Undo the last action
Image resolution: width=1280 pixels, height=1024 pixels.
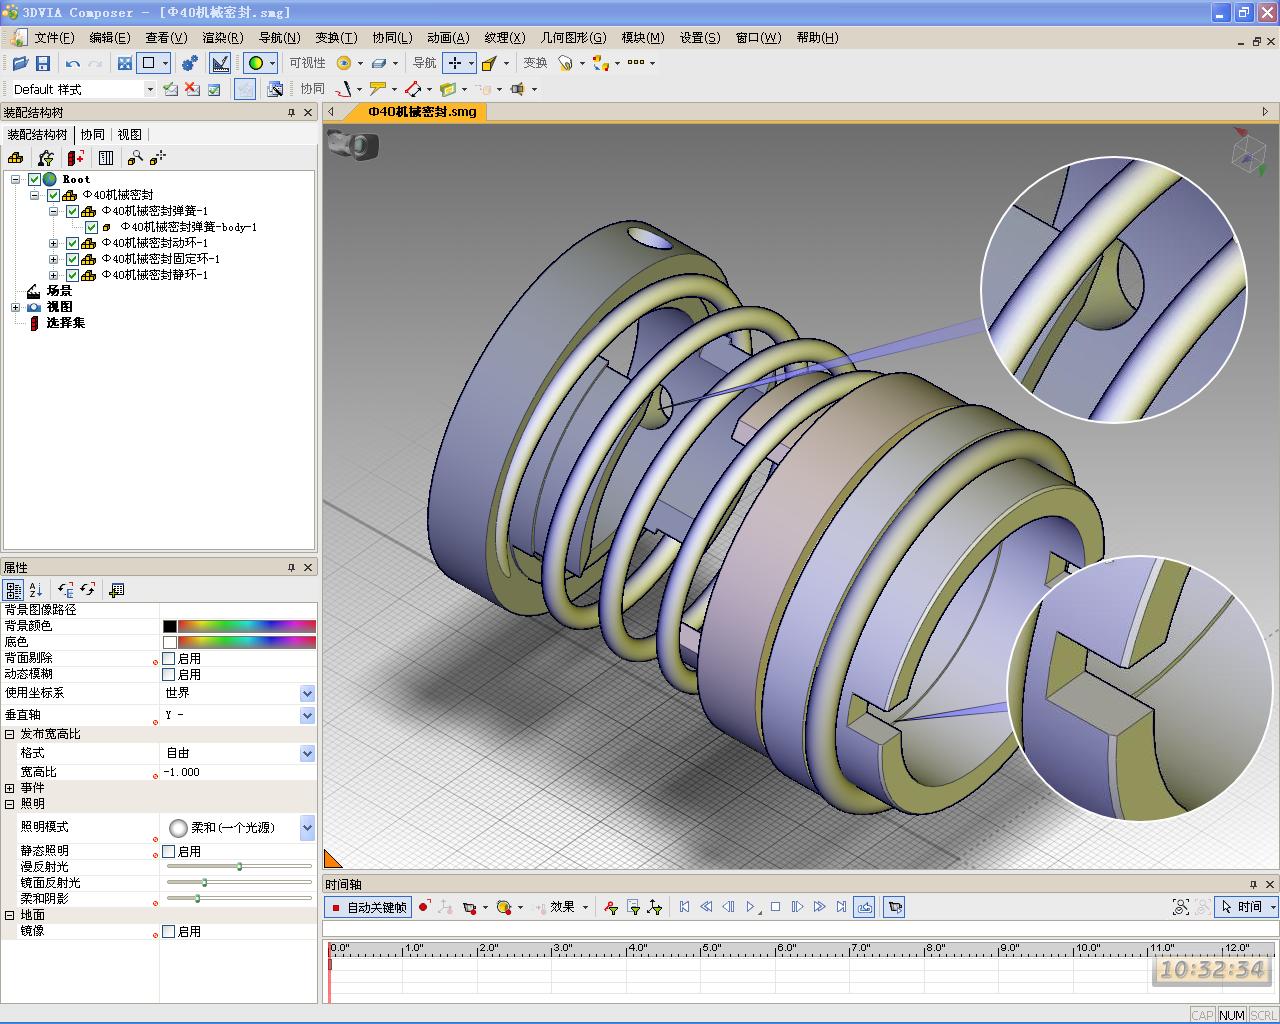point(73,63)
